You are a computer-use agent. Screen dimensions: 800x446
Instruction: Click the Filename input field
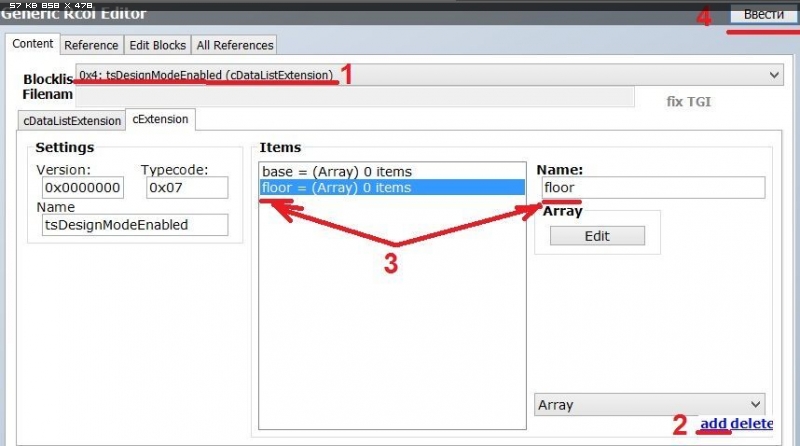(x=355, y=96)
